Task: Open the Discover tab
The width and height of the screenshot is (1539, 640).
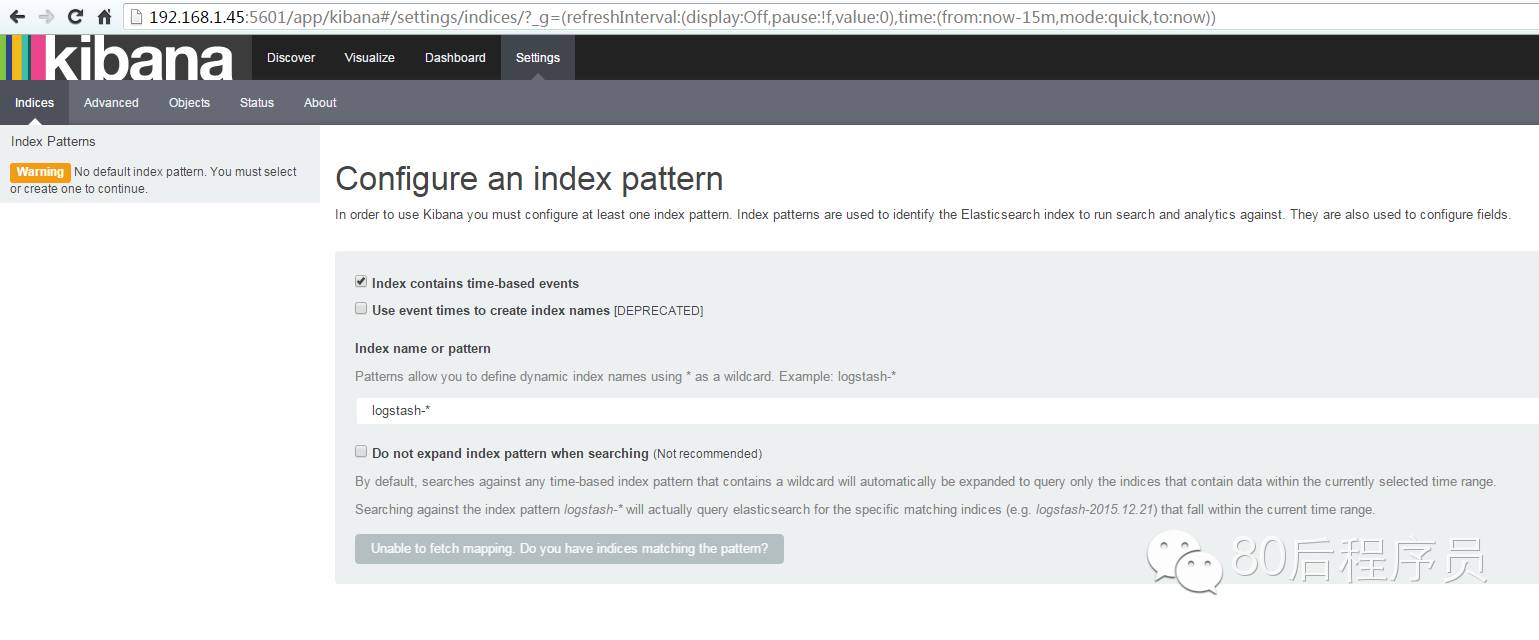Action: point(291,57)
